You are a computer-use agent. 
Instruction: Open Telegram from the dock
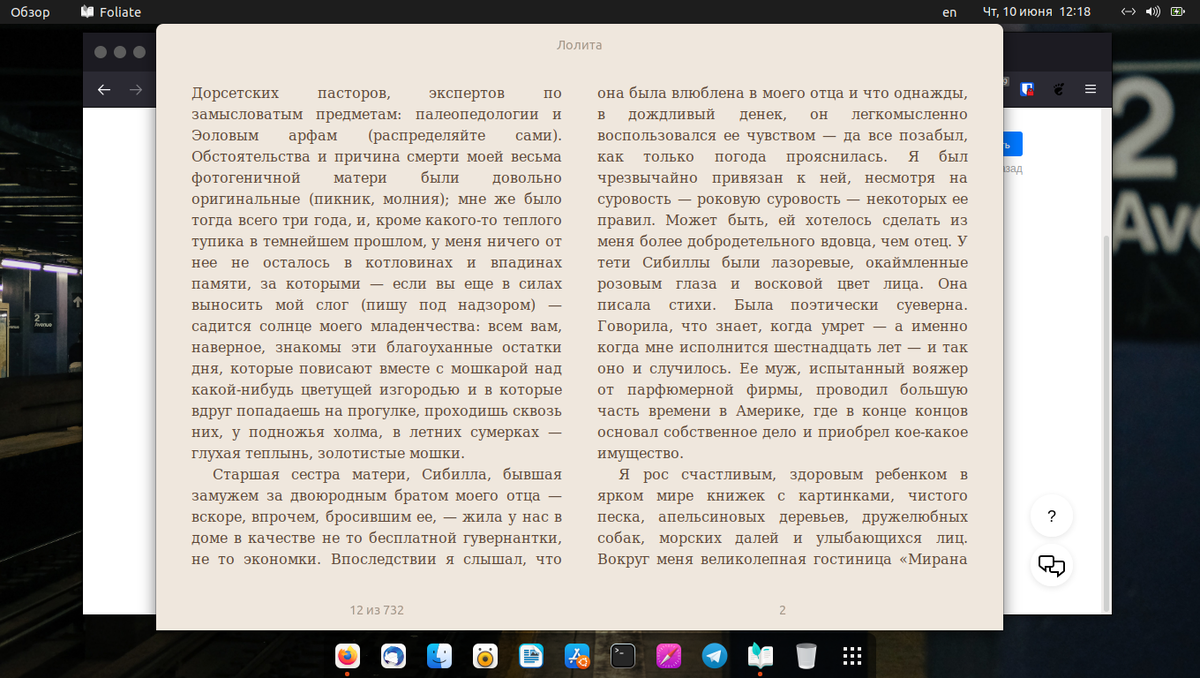715,656
